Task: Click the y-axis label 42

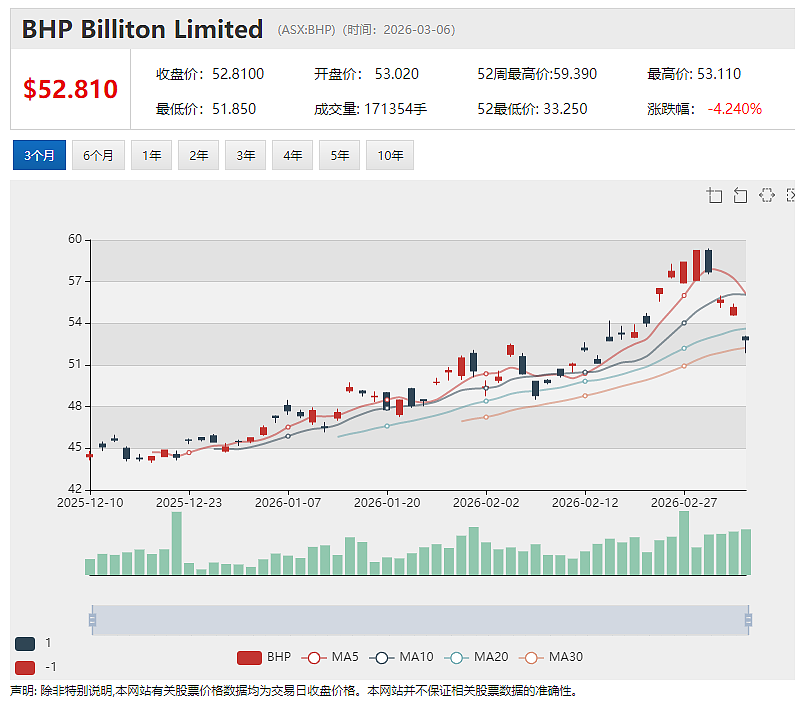Action: click(75, 489)
